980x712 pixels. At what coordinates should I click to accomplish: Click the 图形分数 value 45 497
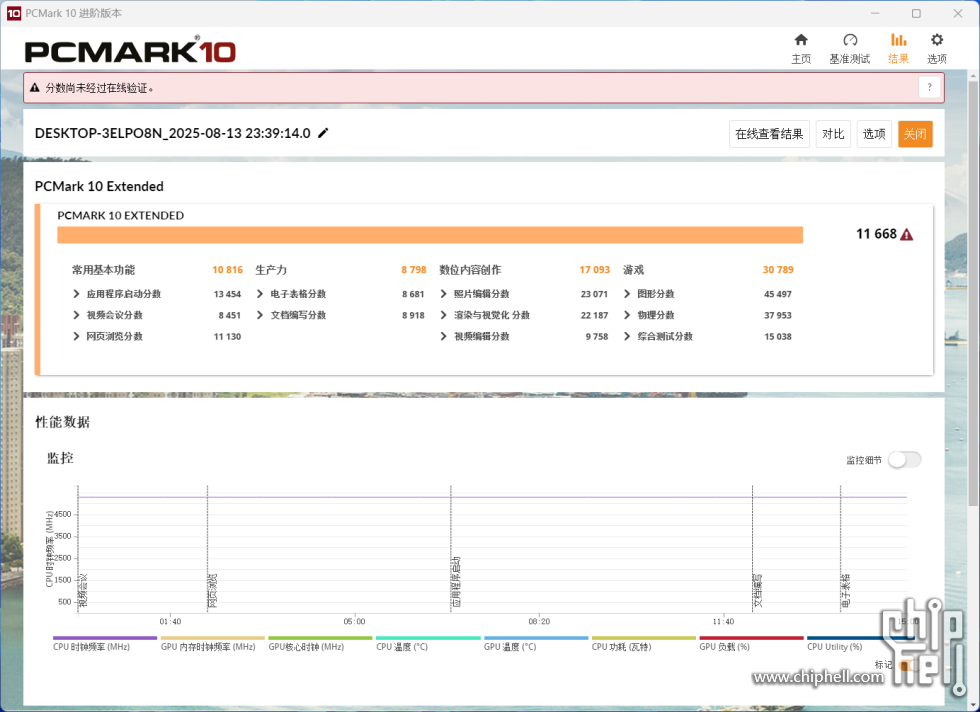tap(778, 294)
